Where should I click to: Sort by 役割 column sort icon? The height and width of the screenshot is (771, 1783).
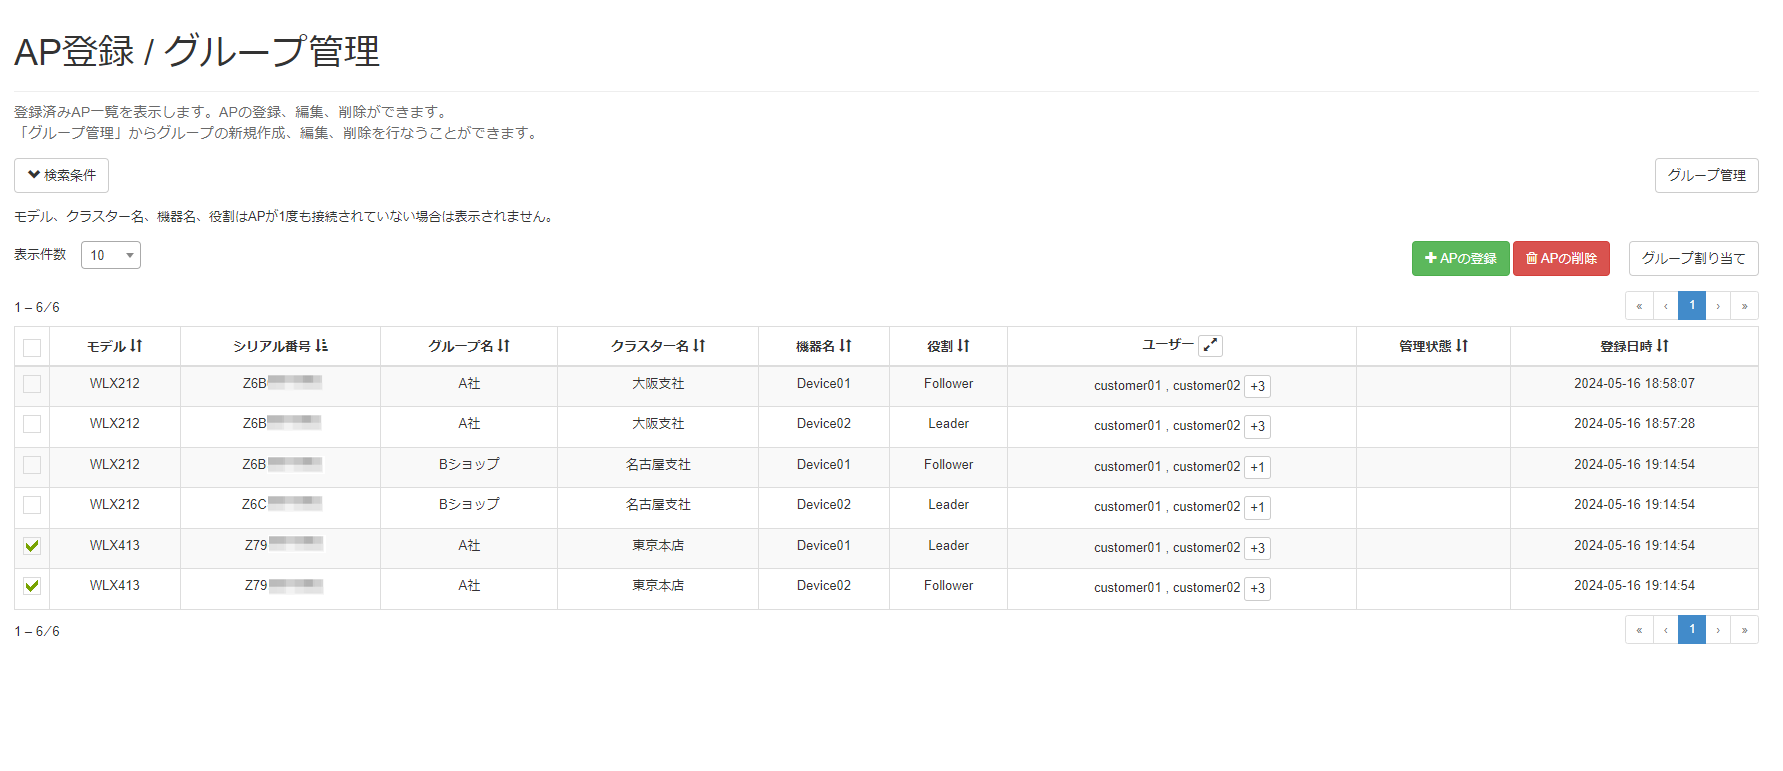pyautogui.click(x=963, y=346)
